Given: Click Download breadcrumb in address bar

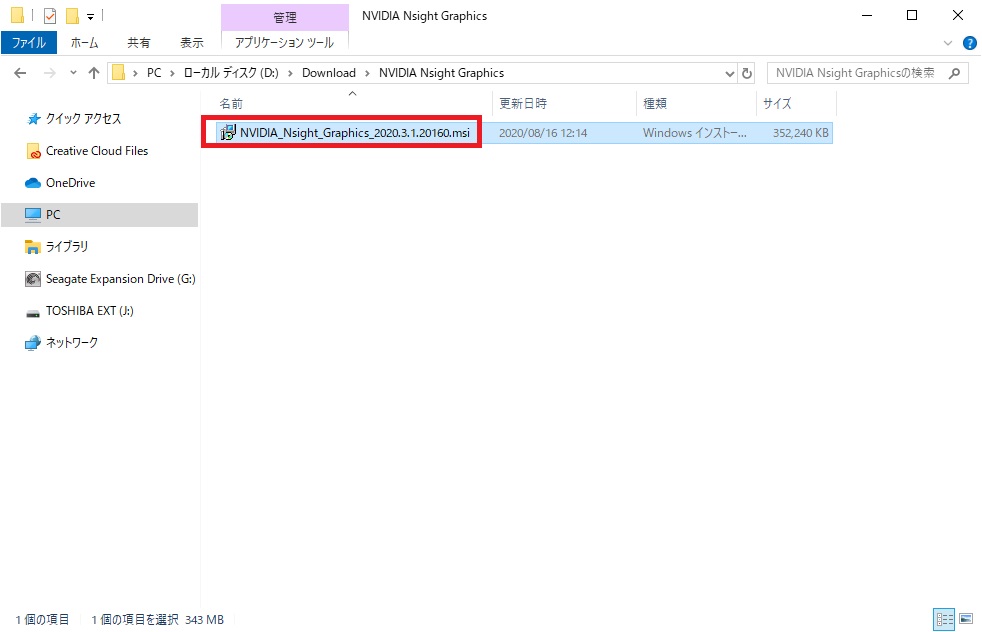Looking at the screenshot, I should coord(329,73).
